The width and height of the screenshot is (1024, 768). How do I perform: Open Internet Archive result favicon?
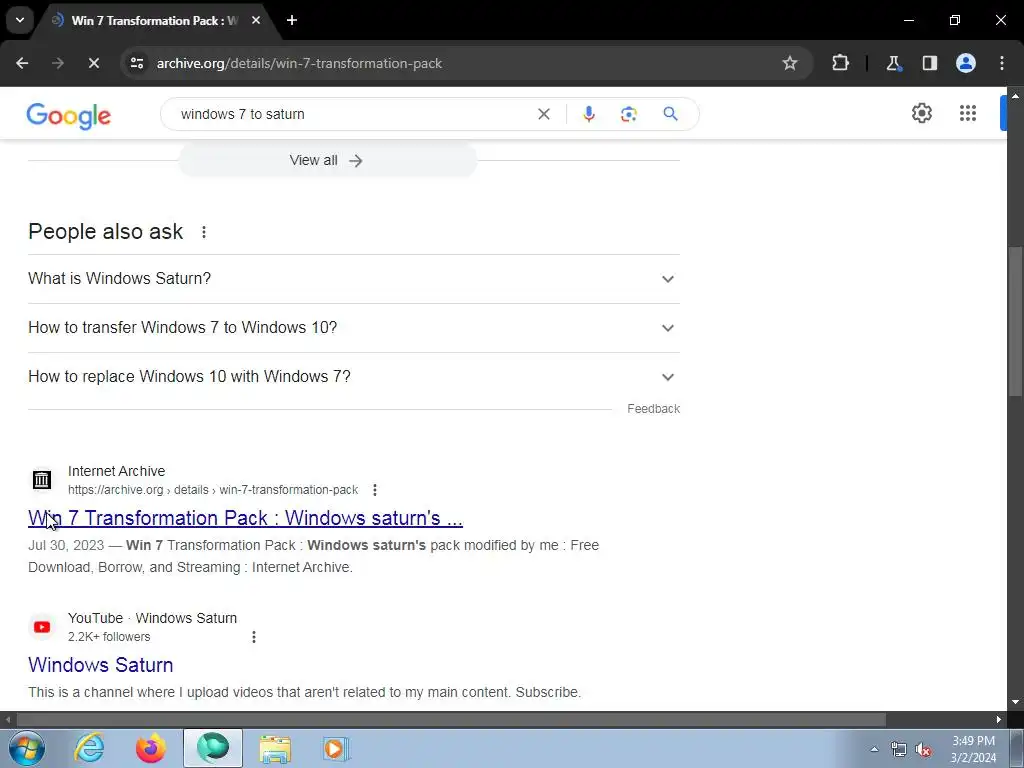tap(42, 480)
